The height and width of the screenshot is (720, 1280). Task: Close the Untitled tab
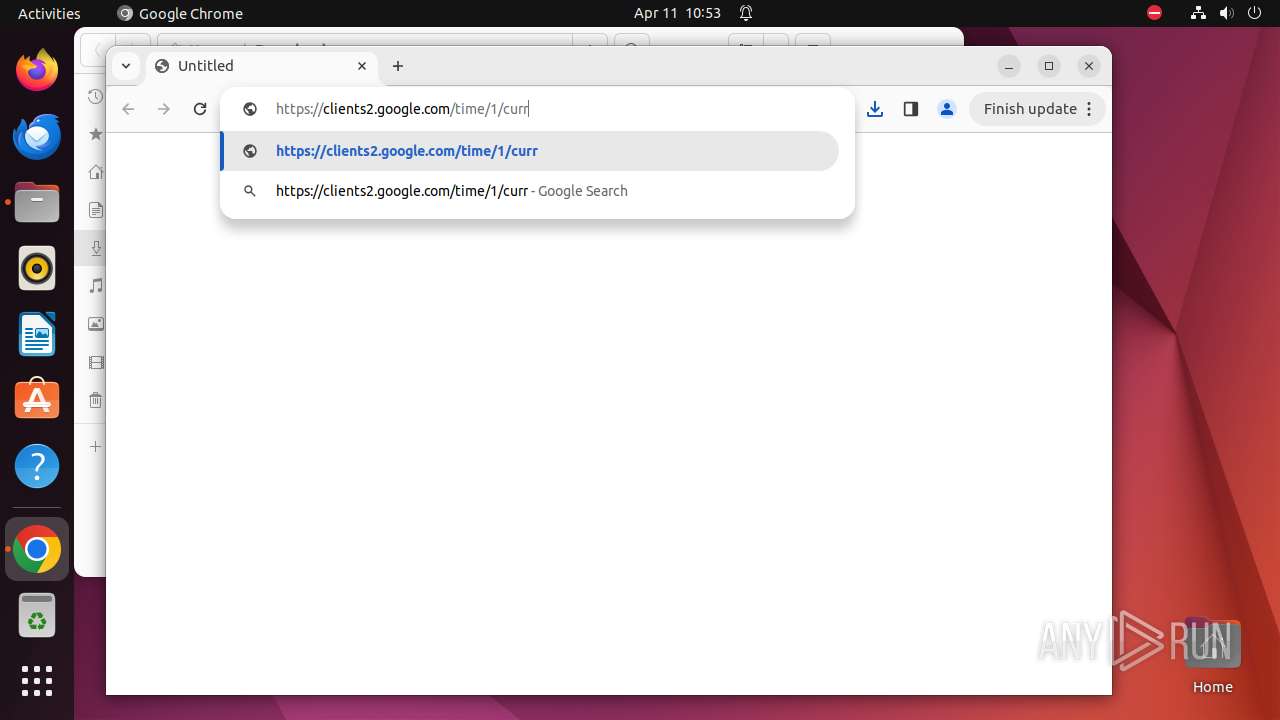tap(362, 66)
